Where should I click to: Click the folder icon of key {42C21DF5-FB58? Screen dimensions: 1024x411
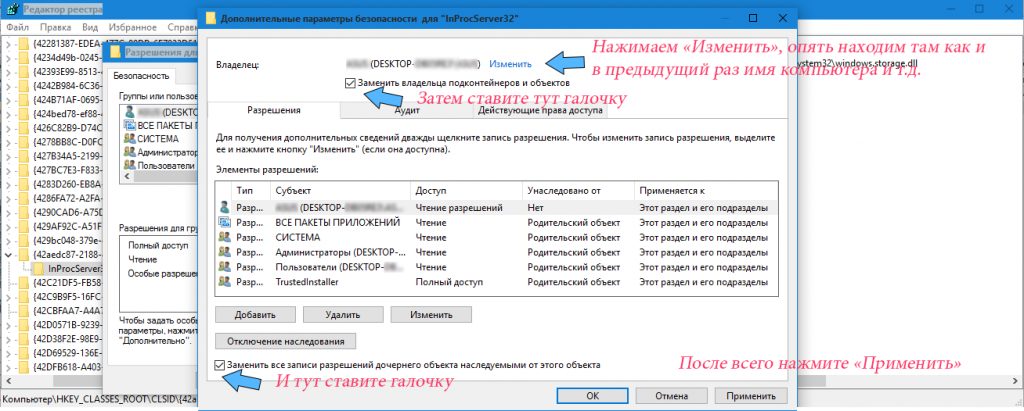[x=24, y=283]
